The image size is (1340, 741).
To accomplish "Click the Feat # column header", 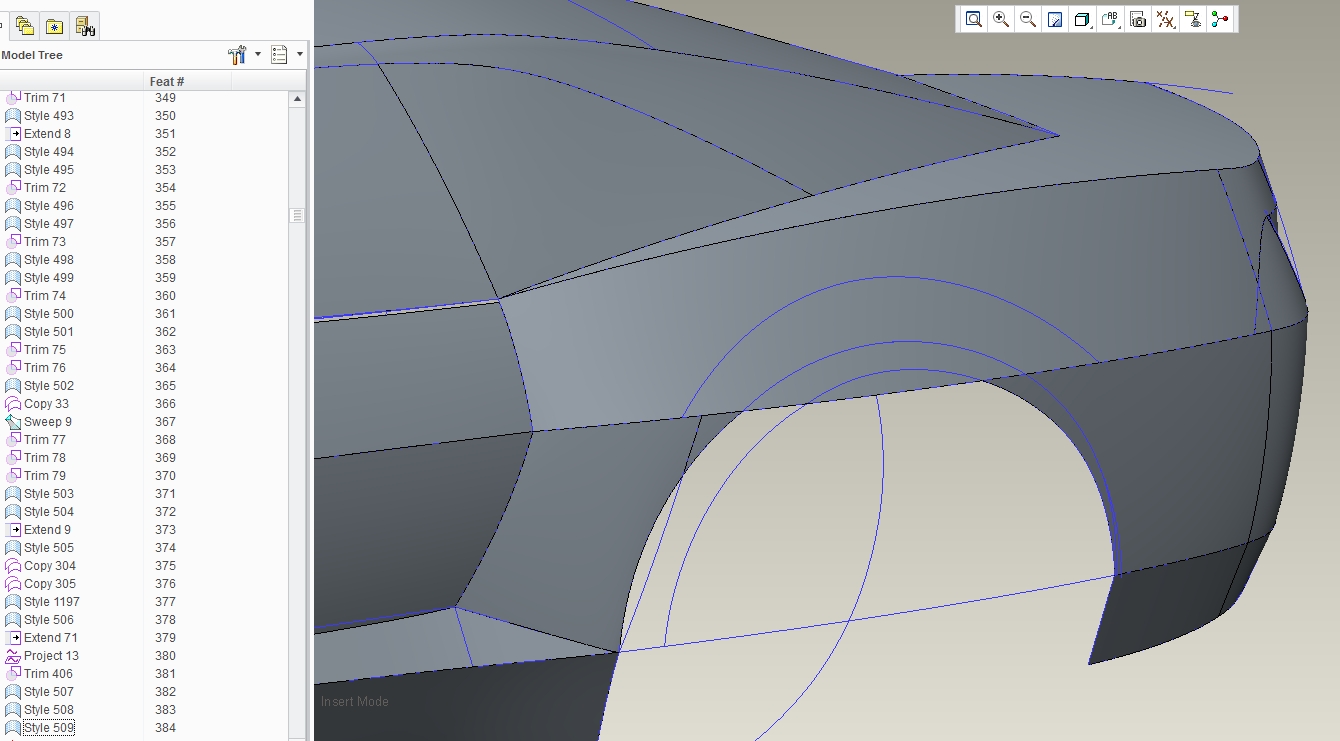I will pos(189,81).
